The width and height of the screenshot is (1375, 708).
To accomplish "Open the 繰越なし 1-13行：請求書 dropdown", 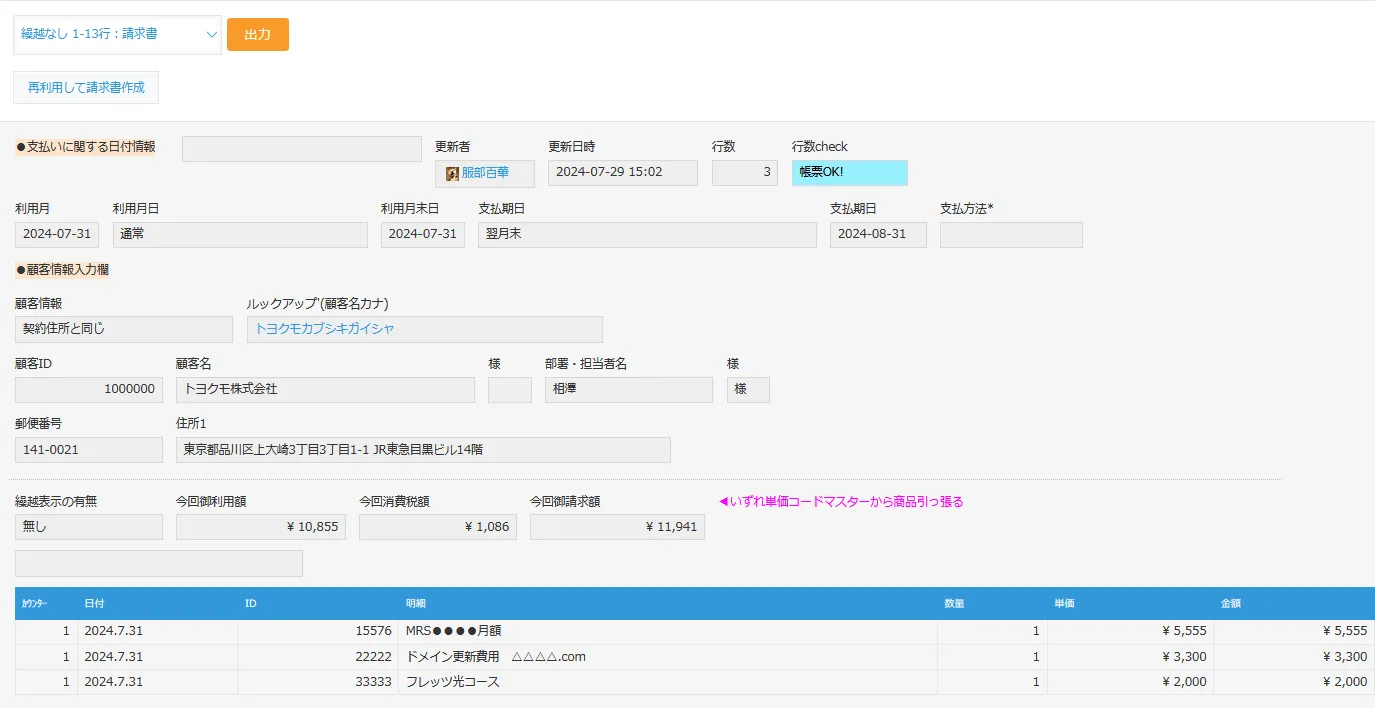I will tap(117, 34).
